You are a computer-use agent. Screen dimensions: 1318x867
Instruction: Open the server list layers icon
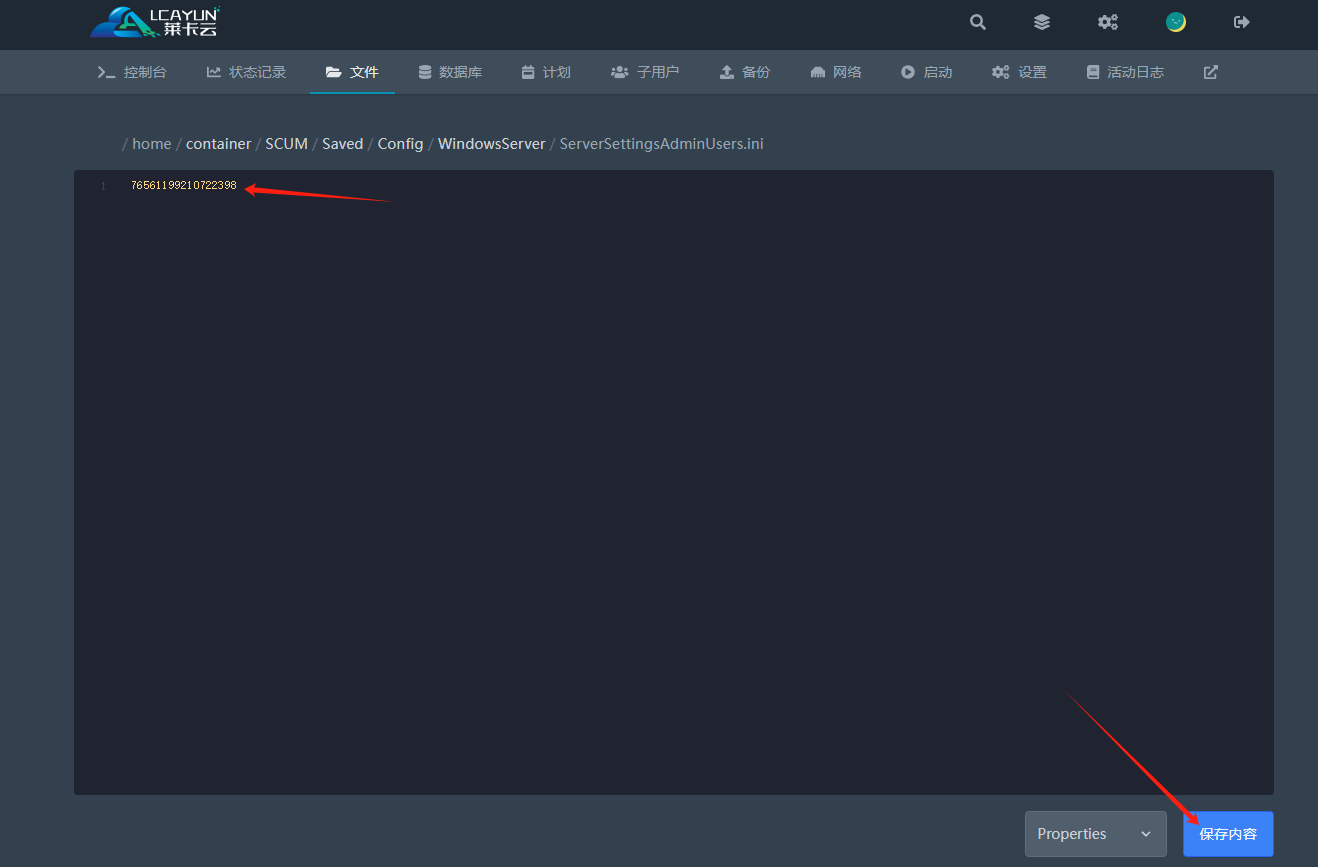pyautogui.click(x=1042, y=22)
